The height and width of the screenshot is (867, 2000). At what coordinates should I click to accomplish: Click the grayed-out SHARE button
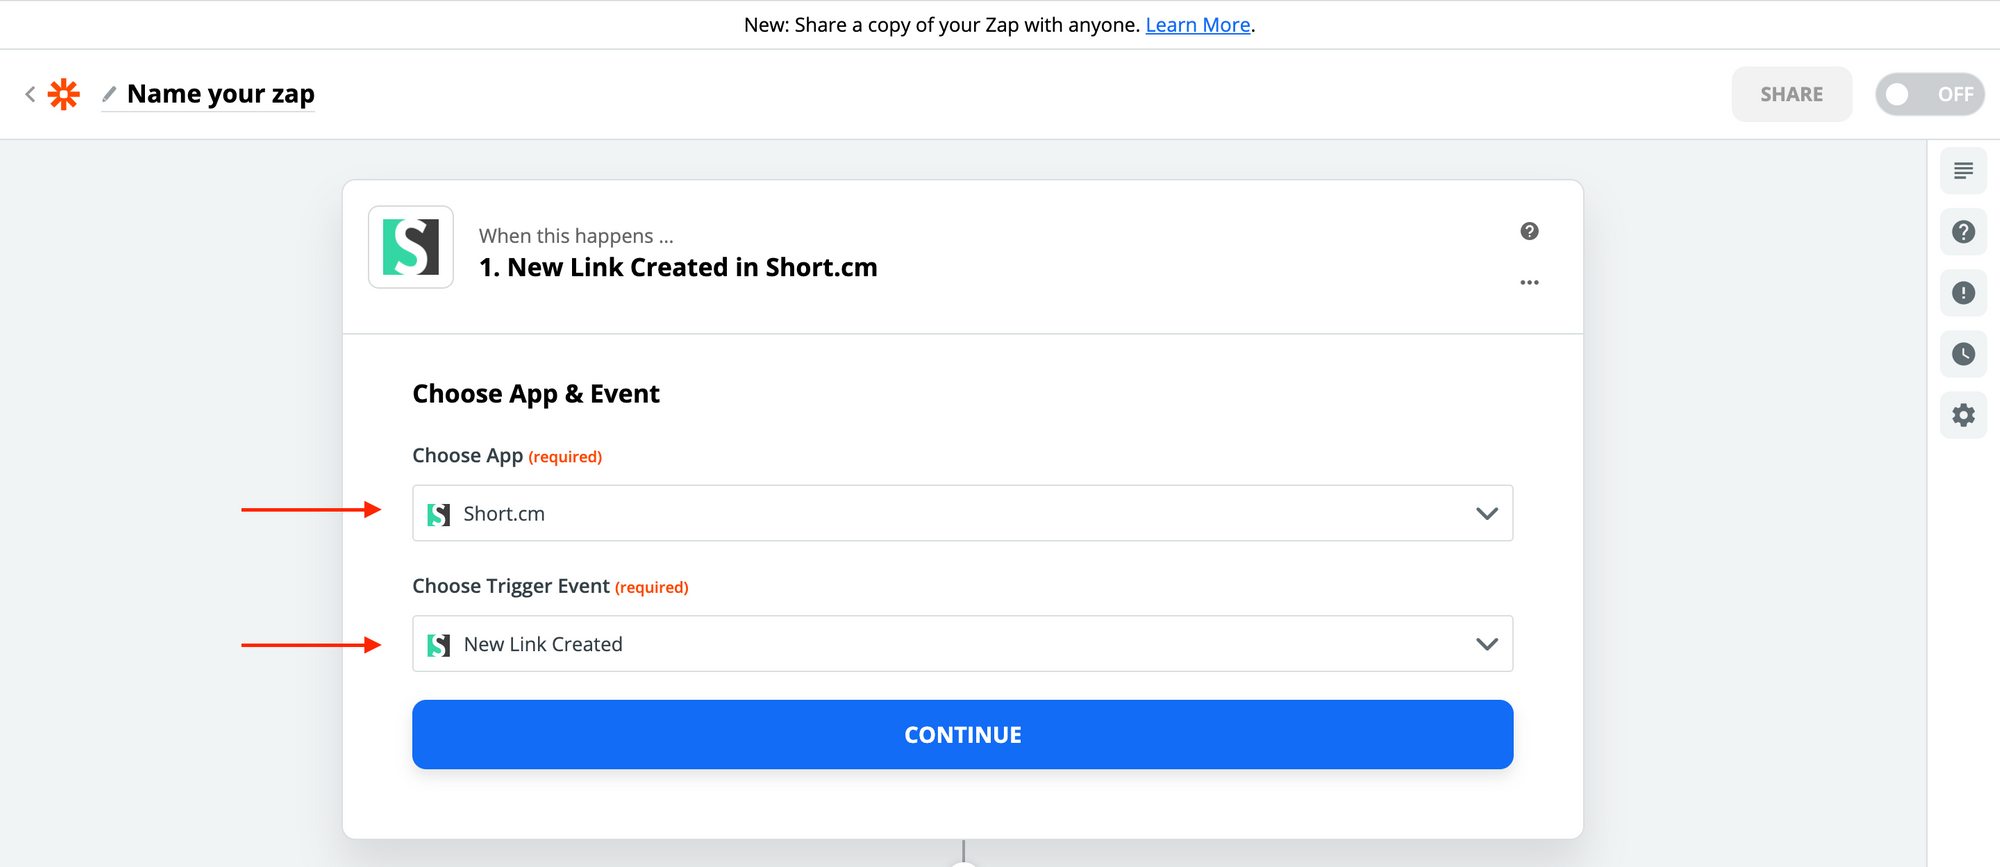[x=1792, y=94]
